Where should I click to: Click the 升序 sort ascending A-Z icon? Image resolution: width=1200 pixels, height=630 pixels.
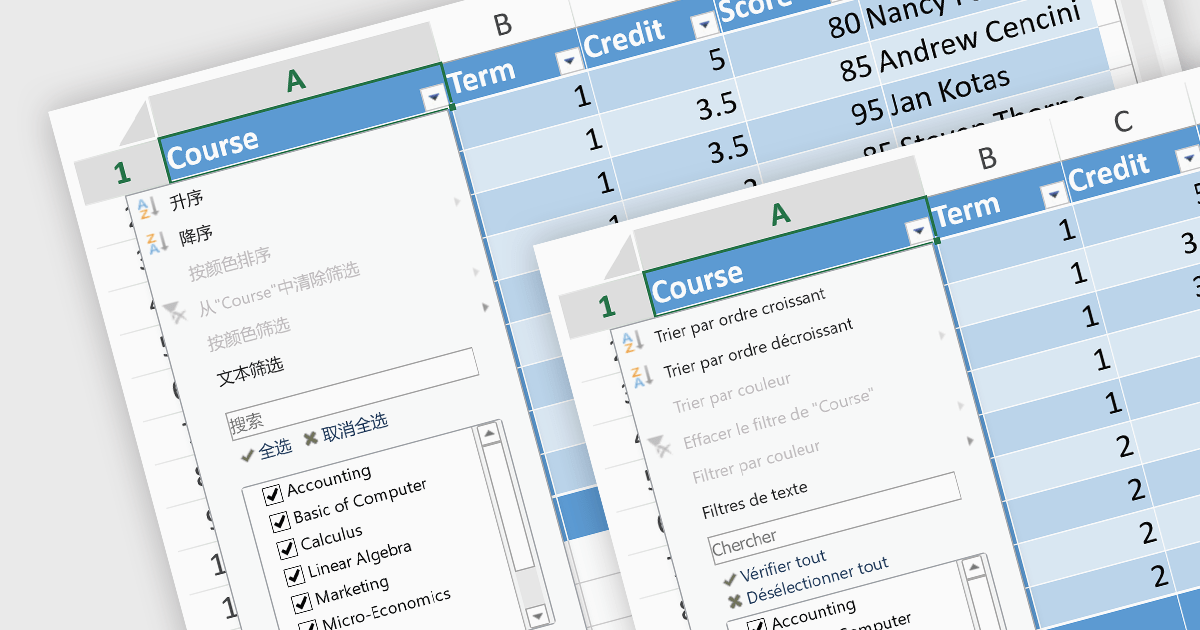pyautogui.click(x=147, y=208)
